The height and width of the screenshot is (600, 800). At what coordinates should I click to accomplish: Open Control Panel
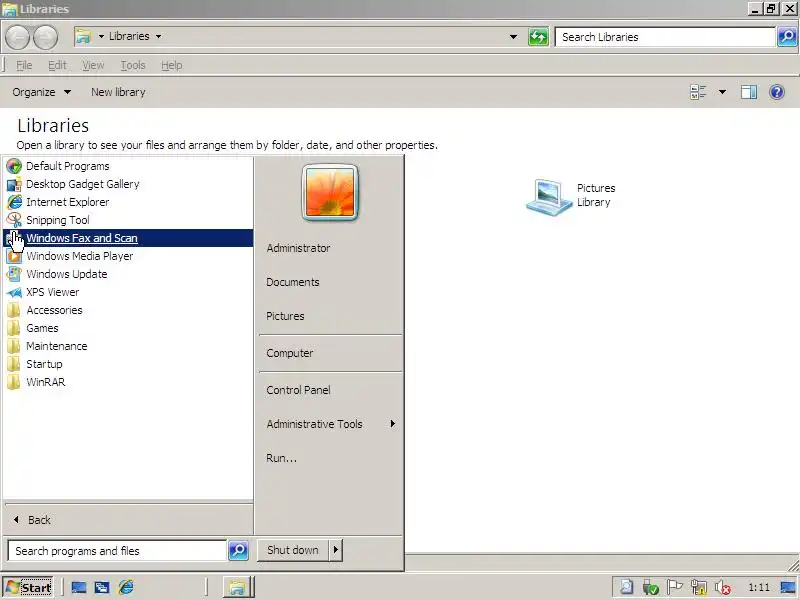click(x=330, y=390)
